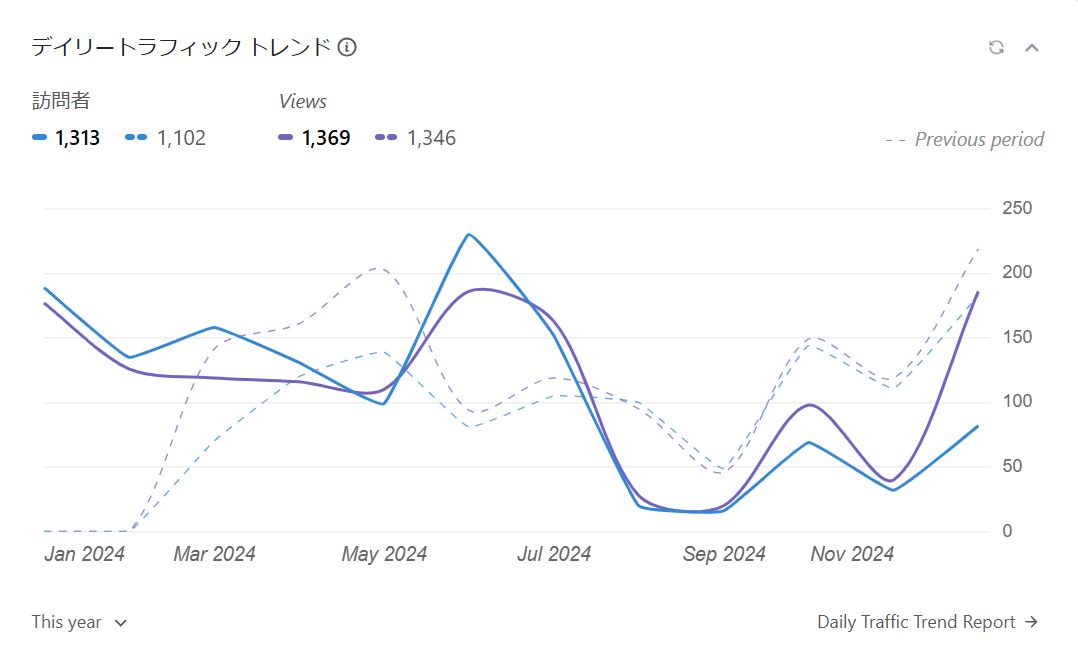Click the widget title デイリートラフィック トレンド
Image resolution: width=1078 pixels, height=657 pixels.
coord(181,47)
